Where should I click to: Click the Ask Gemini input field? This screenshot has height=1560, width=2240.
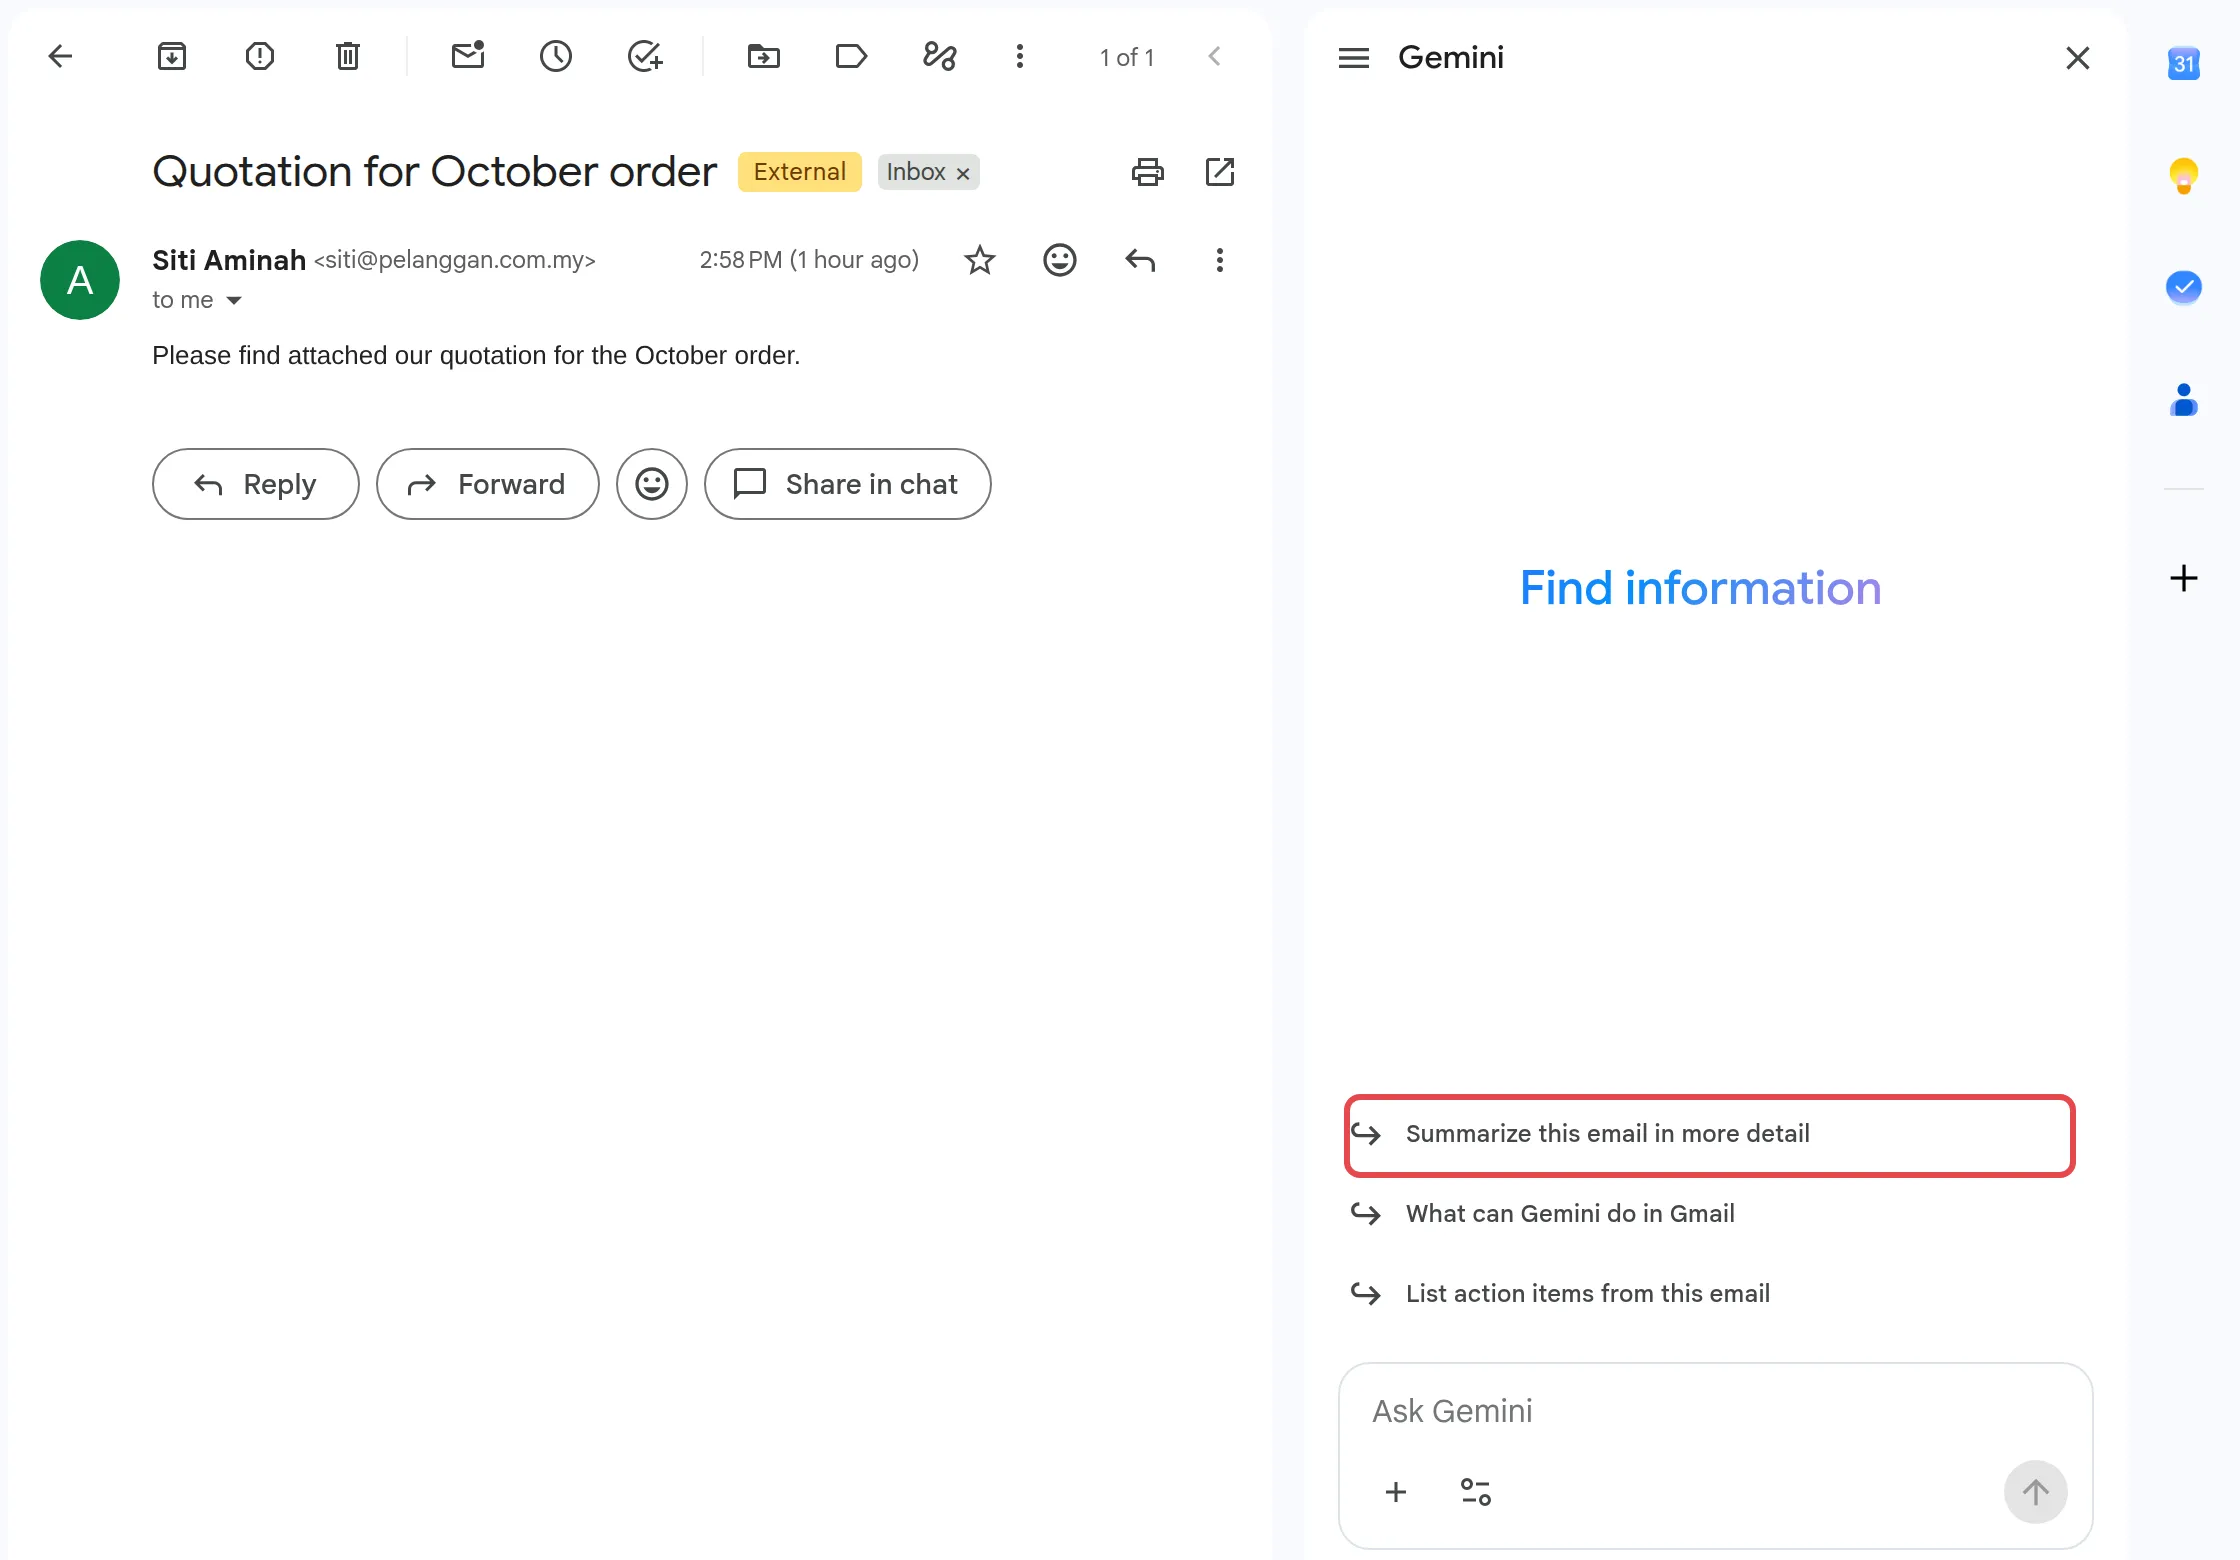coord(1715,1411)
